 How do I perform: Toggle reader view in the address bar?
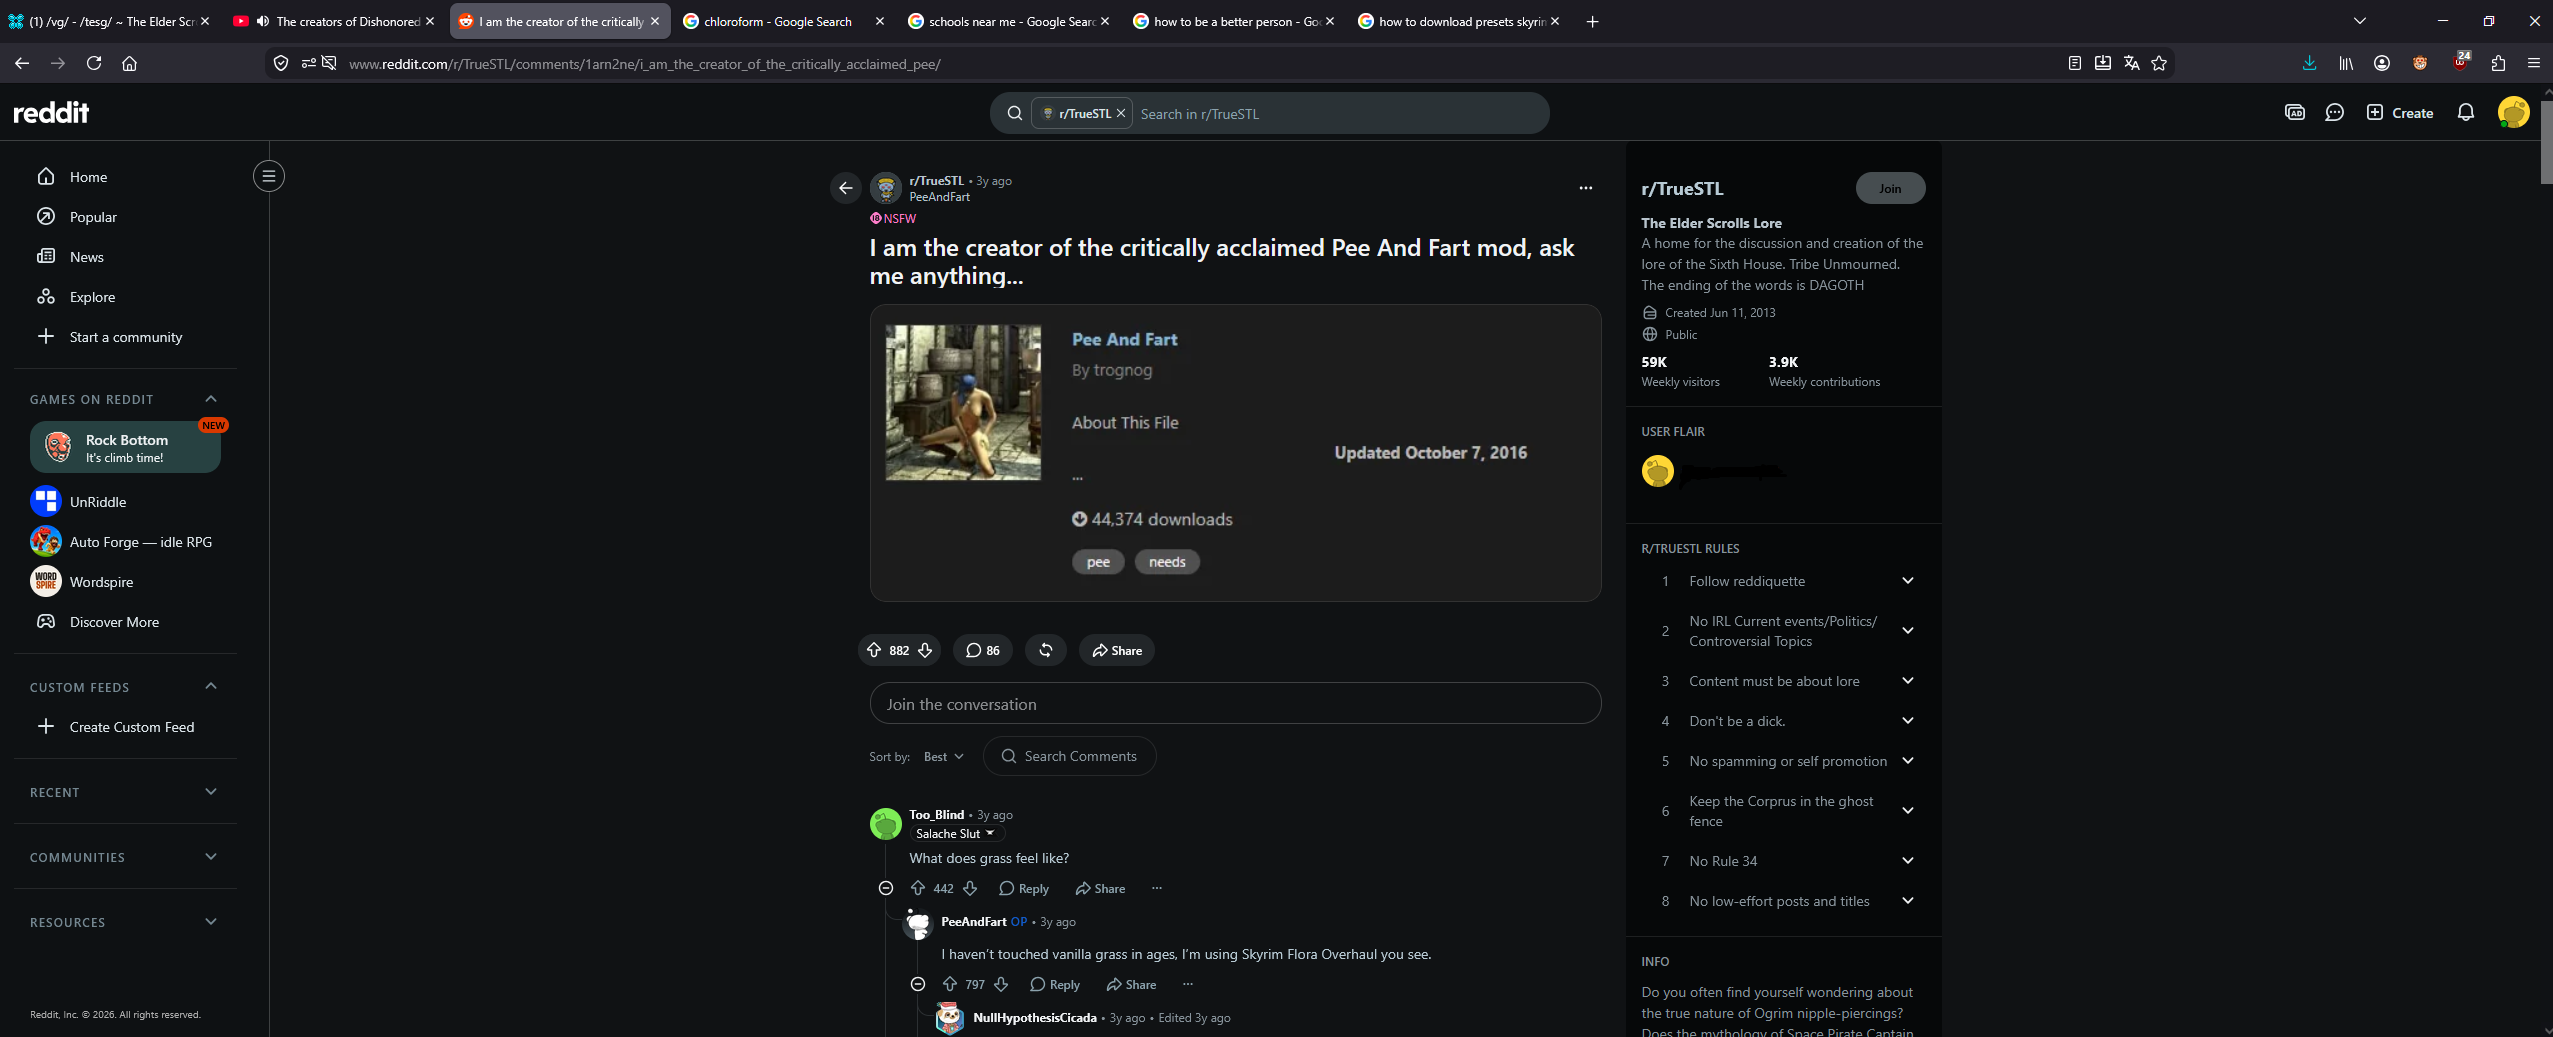pos(2075,63)
